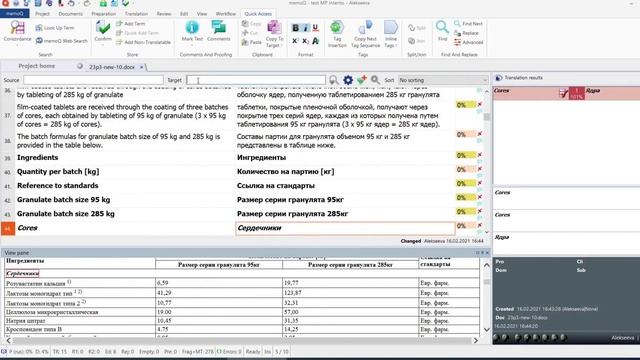Close the 23p3-new-10.docx tab
The height and width of the screenshot is (360, 640).
142,67
